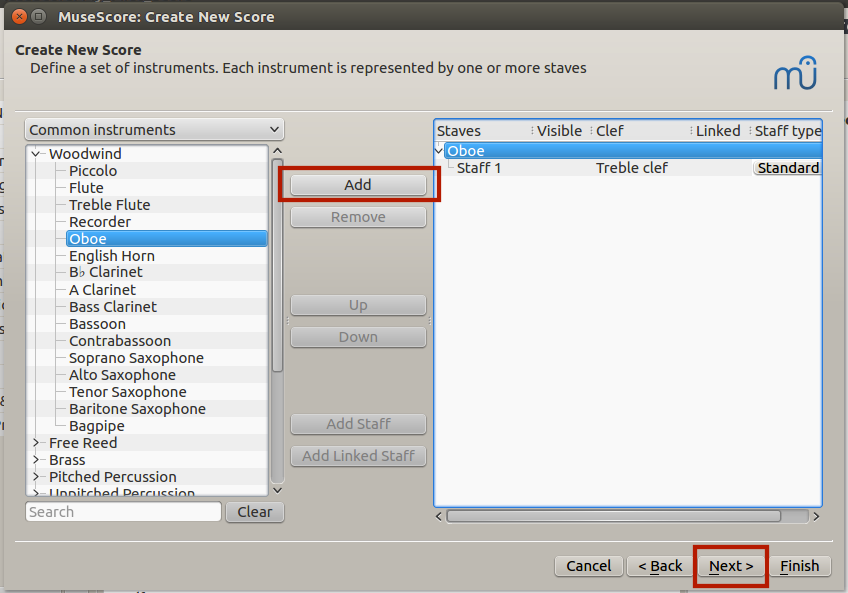Click staves panel scroll left arrow
The image size is (848, 593).
(439, 517)
